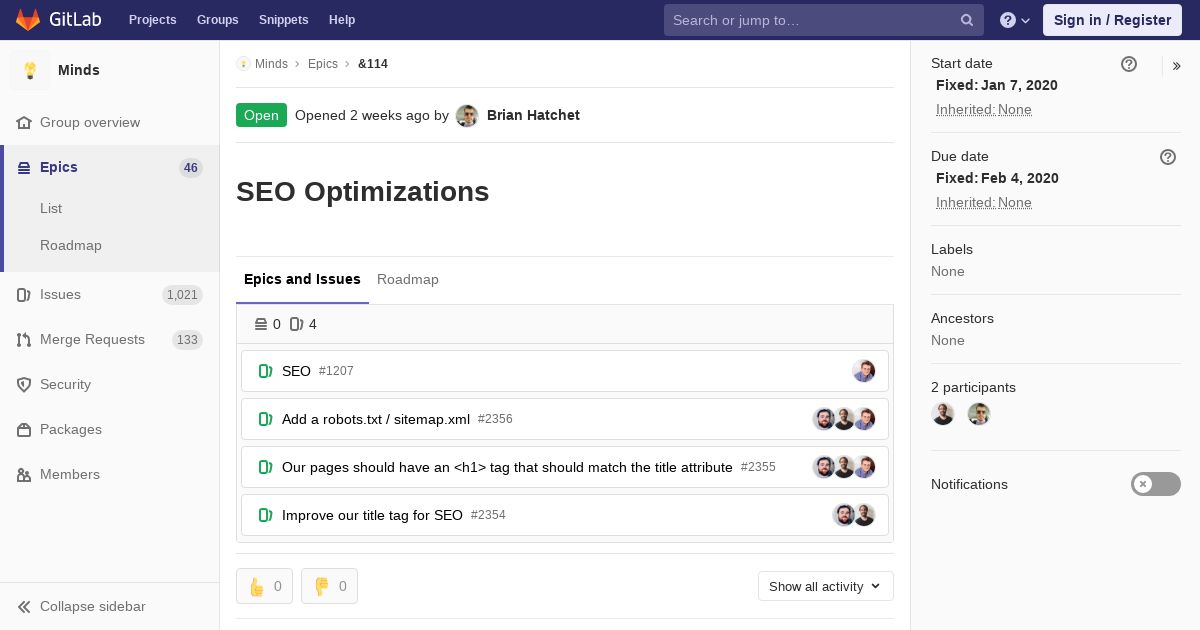
Task: Click the thumbs down reaction
Action: (329, 586)
